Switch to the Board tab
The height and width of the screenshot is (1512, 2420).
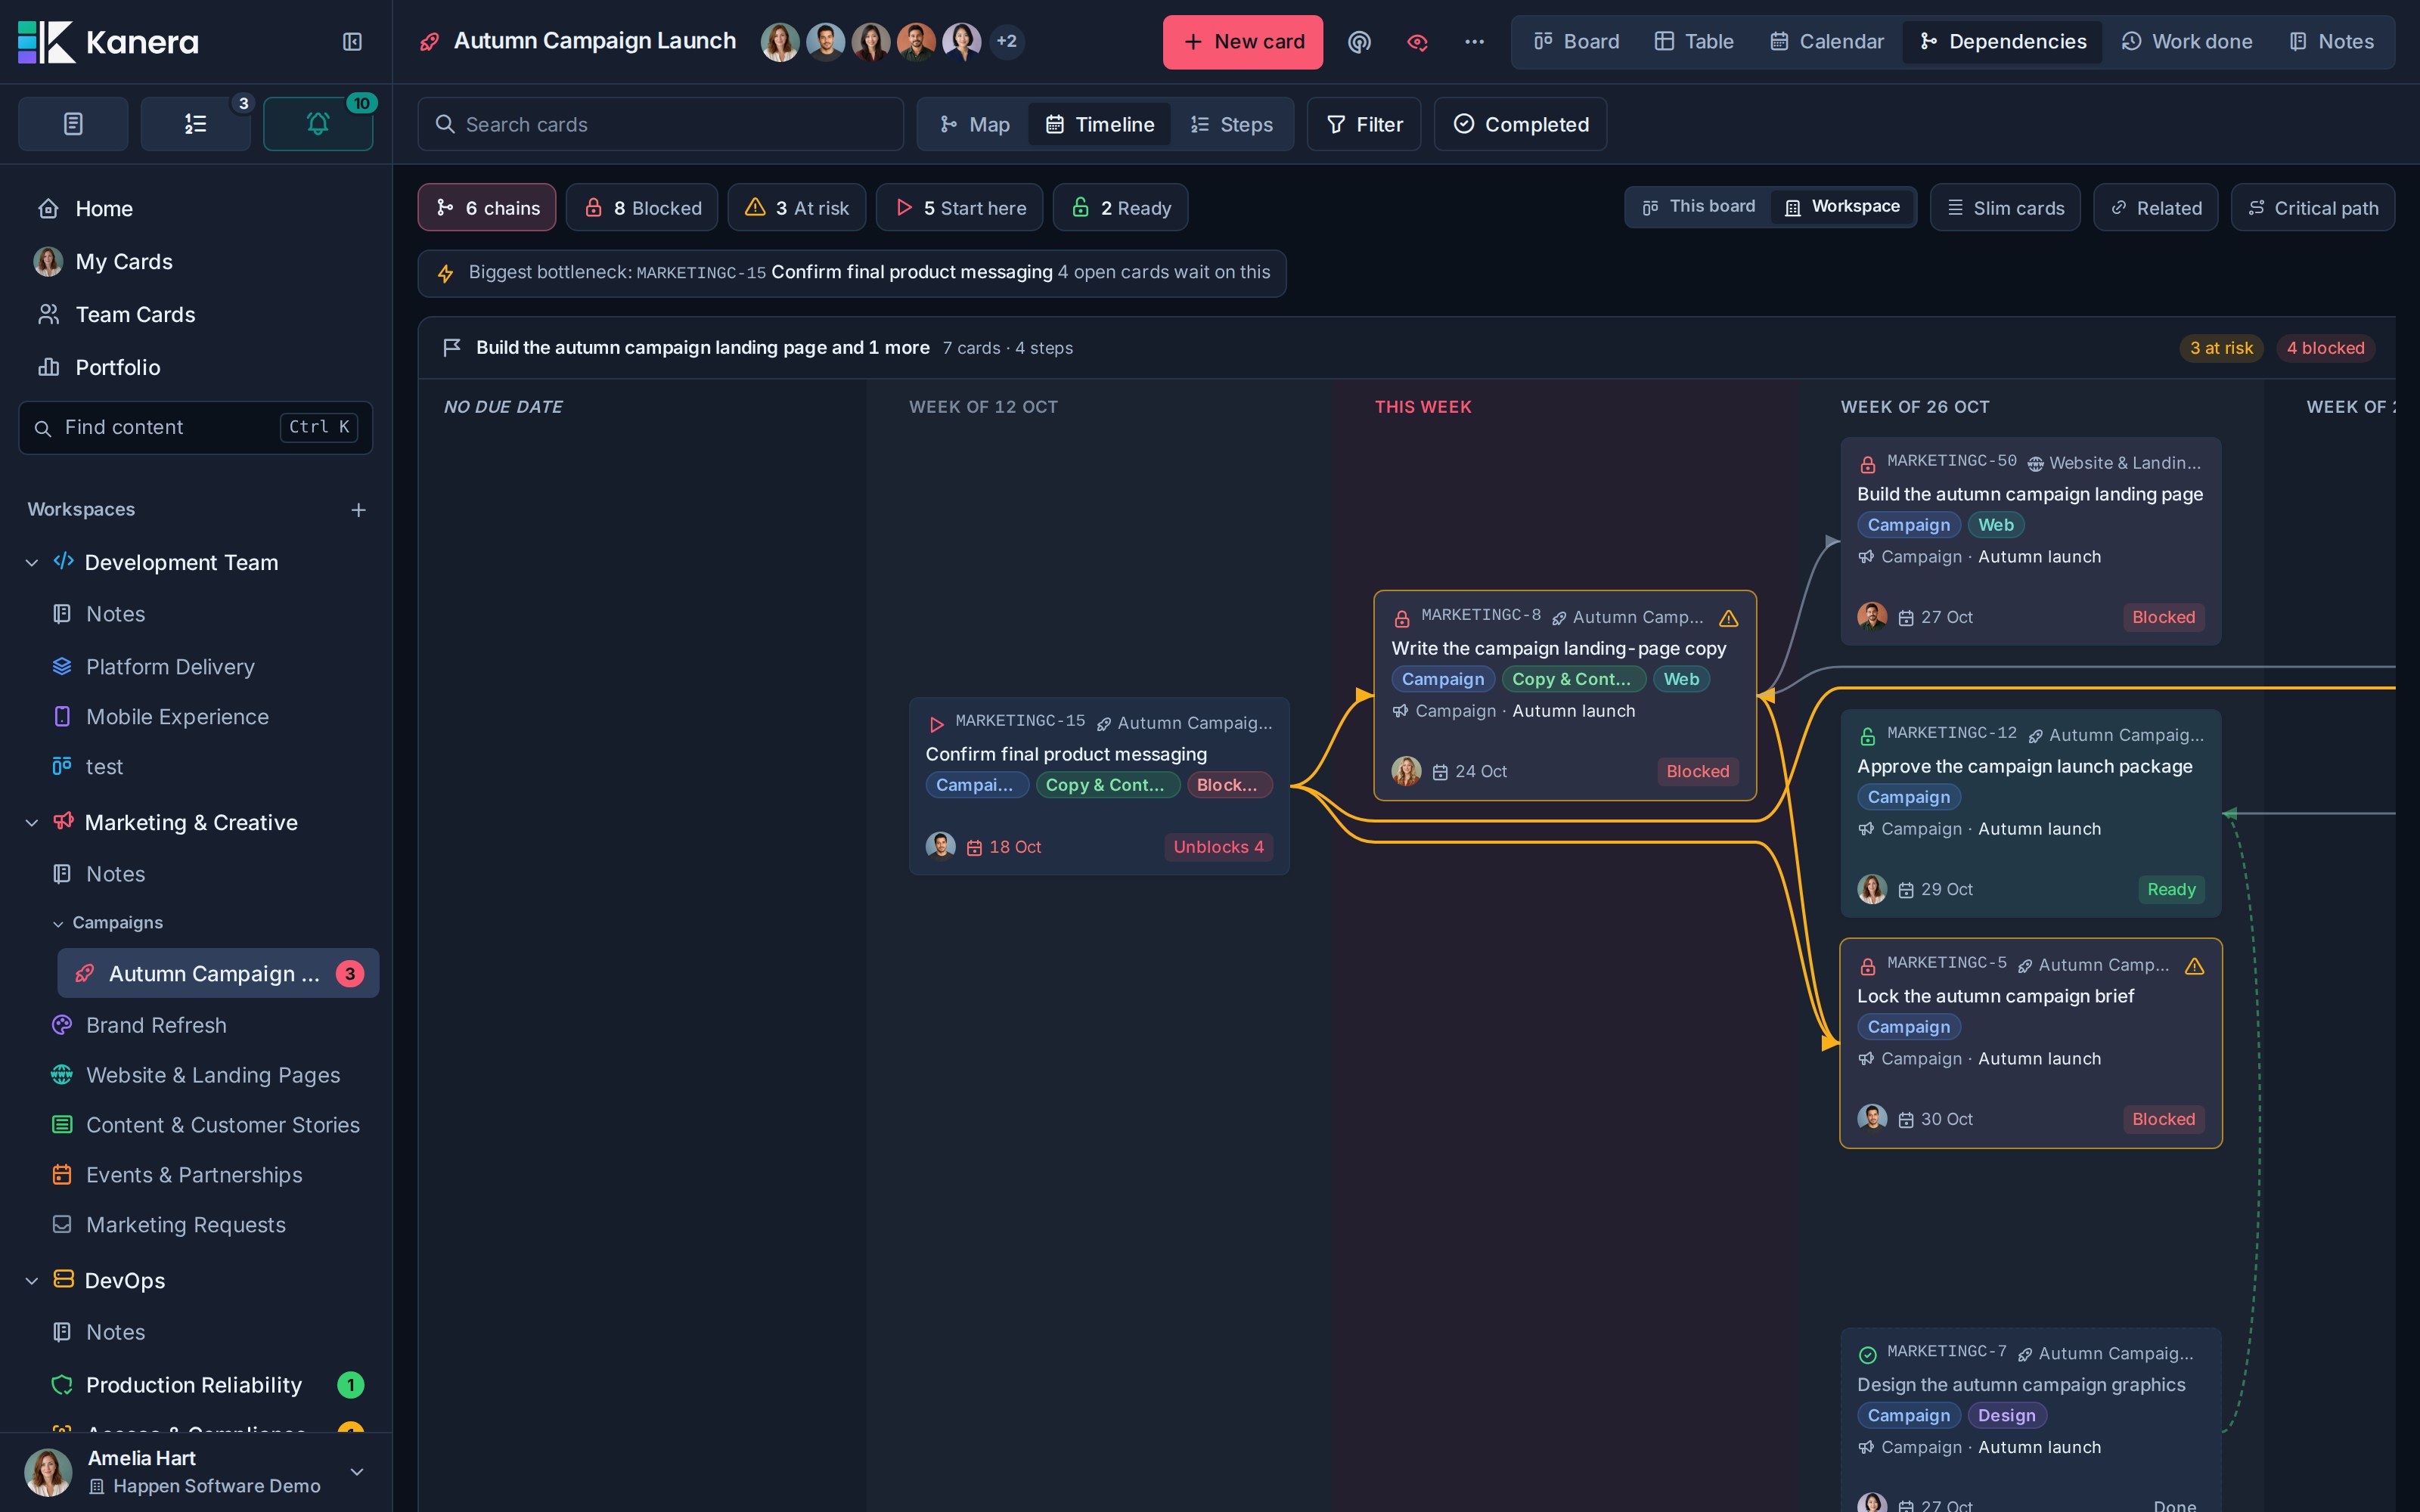[x=1577, y=42]
